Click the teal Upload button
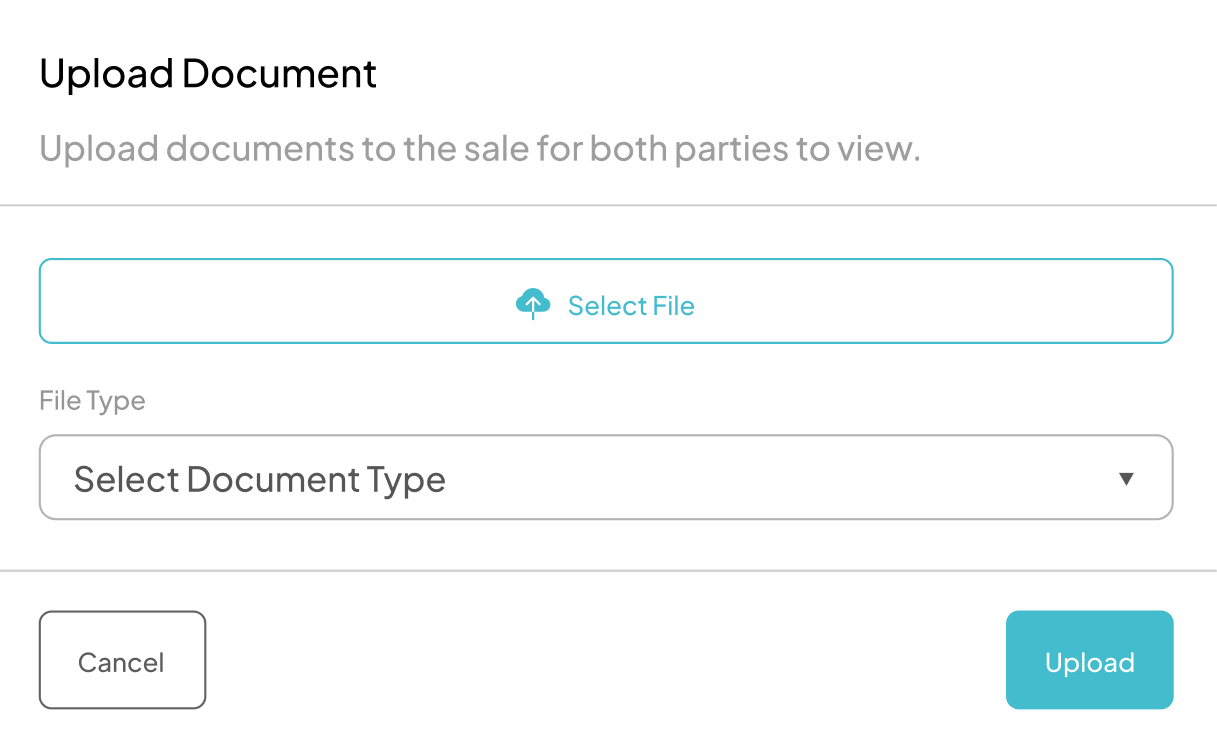This screenshot has width=1217, height=749. [1089, 660]
